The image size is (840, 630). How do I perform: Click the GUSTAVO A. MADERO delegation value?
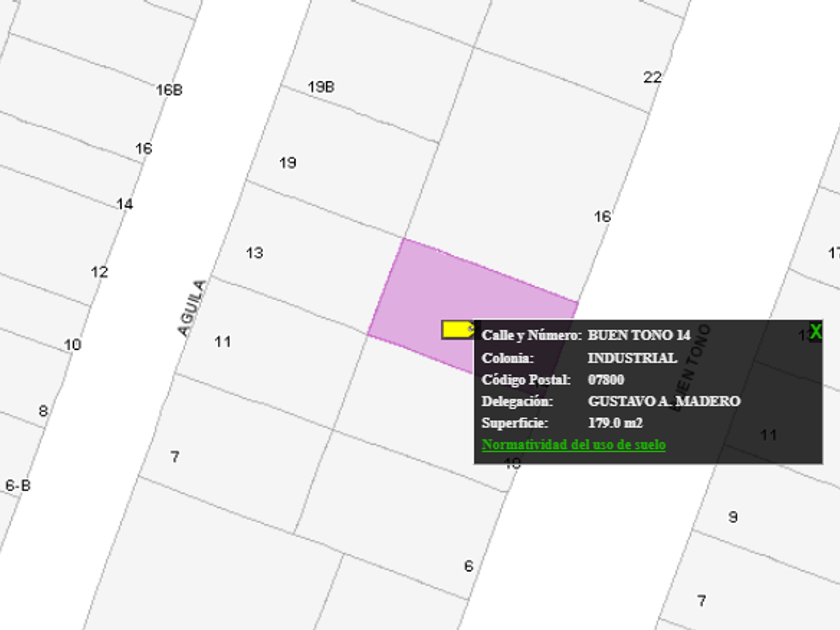664,401
